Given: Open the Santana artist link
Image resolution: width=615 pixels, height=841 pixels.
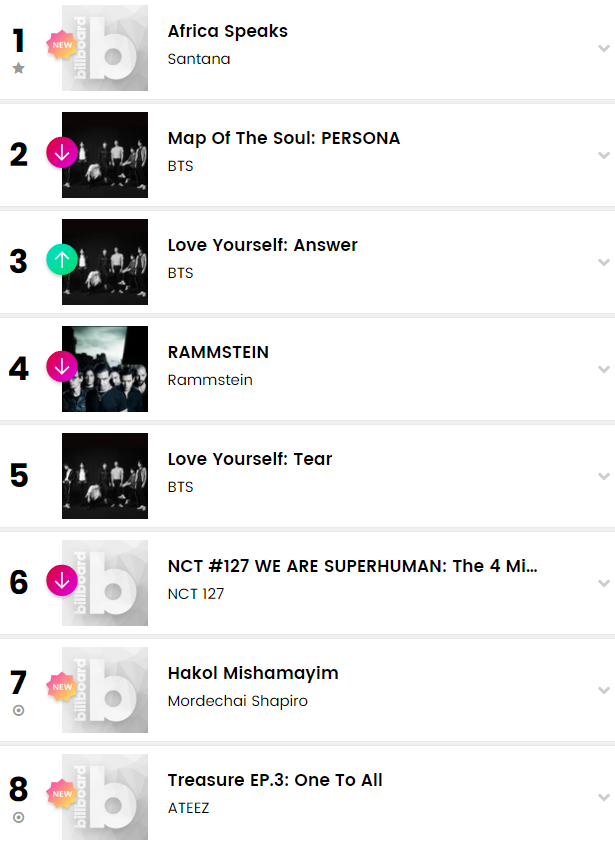Looking at the screenshot, I should click(x=199, y=59).
